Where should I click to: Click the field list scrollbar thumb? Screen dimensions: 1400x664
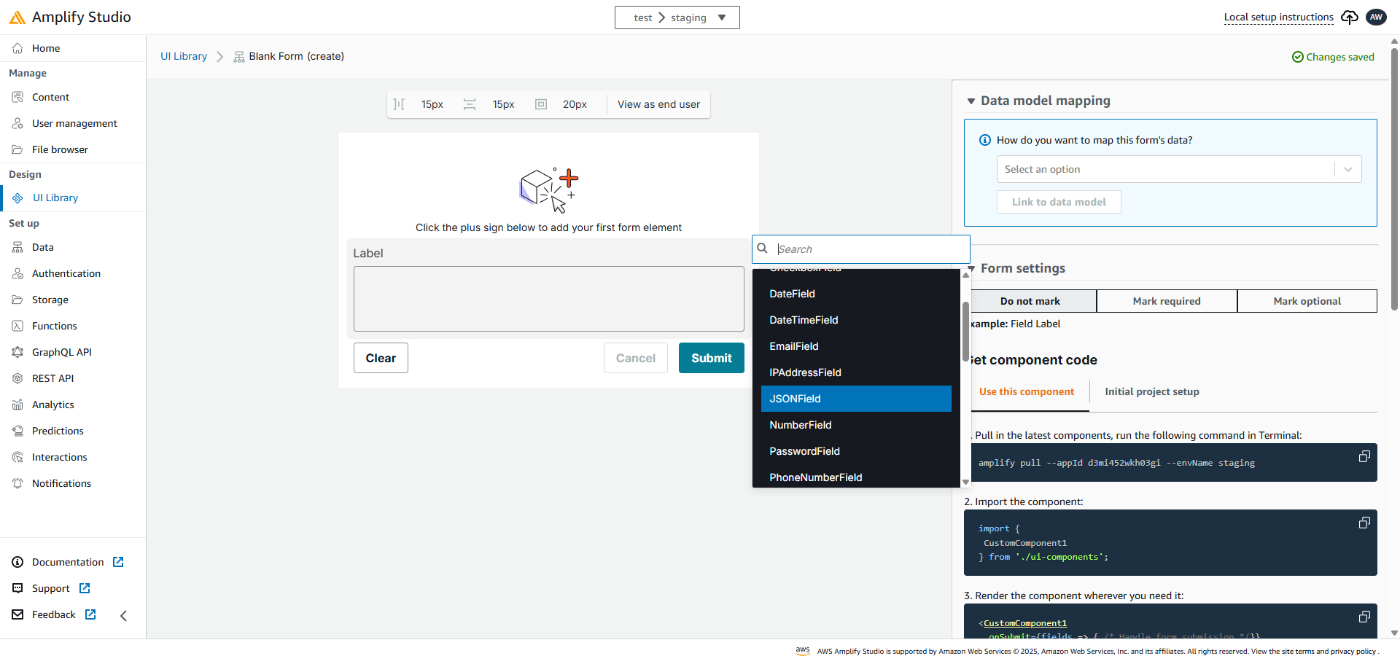coord(965,330)
